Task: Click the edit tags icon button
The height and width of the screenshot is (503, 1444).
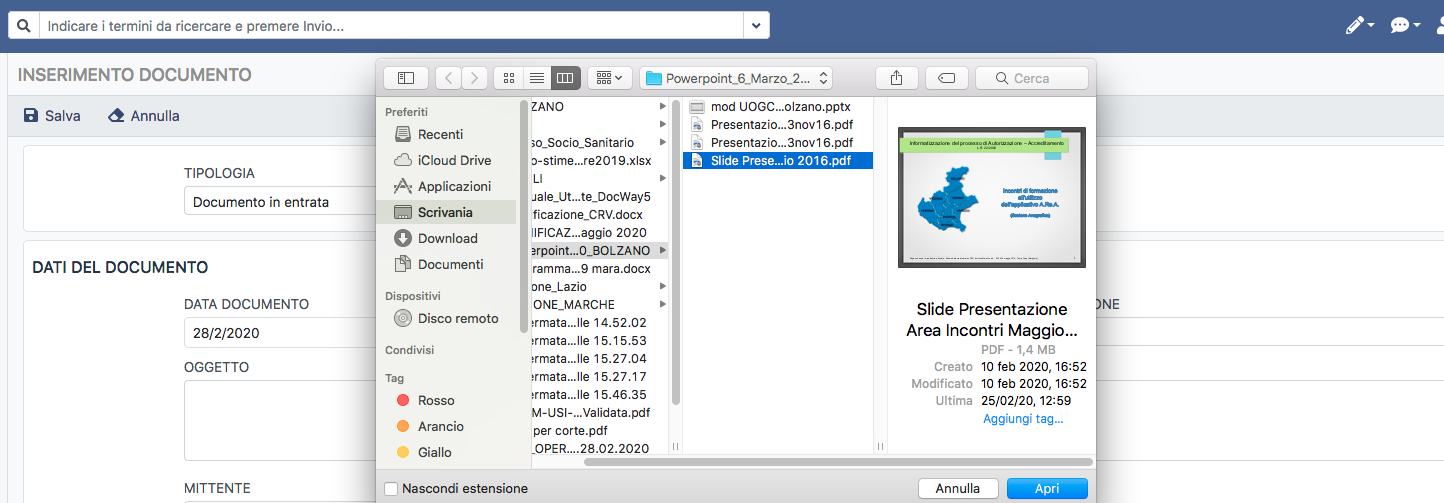Action: (x=946, y=78)
